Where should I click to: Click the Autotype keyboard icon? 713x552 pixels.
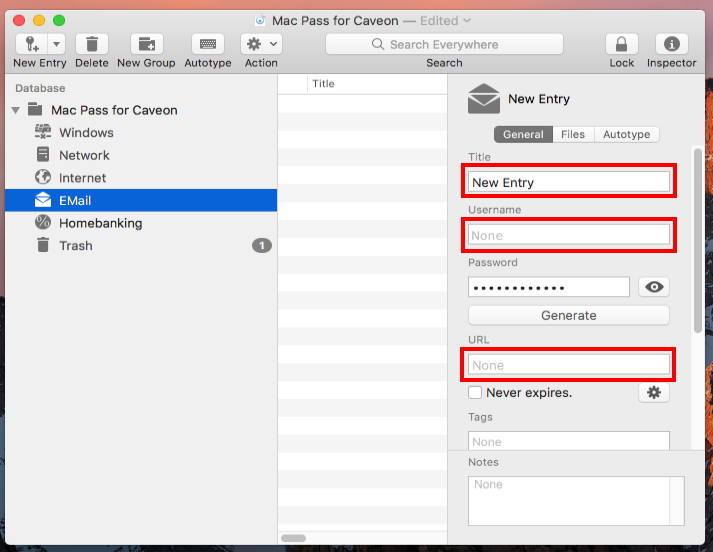tap(208, 44)
